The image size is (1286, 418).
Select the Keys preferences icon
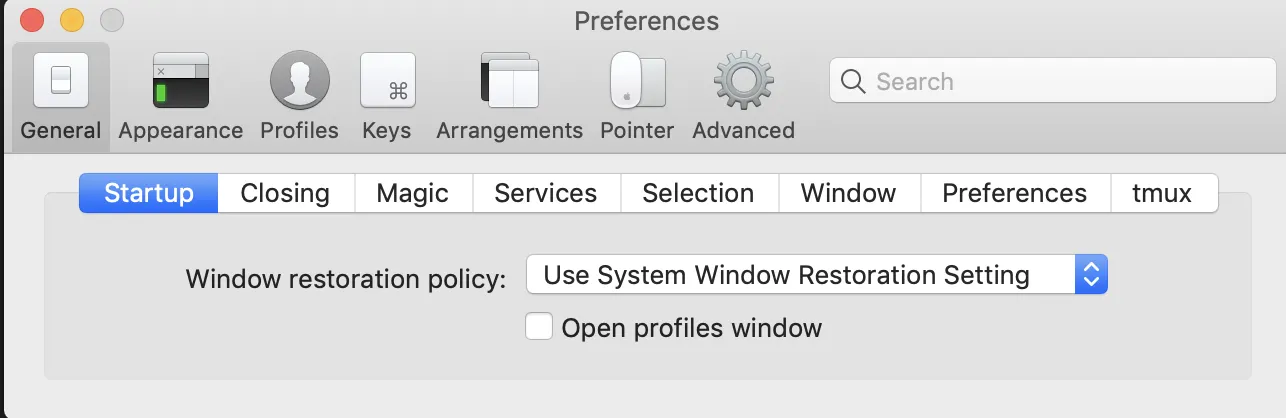pyautogui.click(x=387, y=82)
